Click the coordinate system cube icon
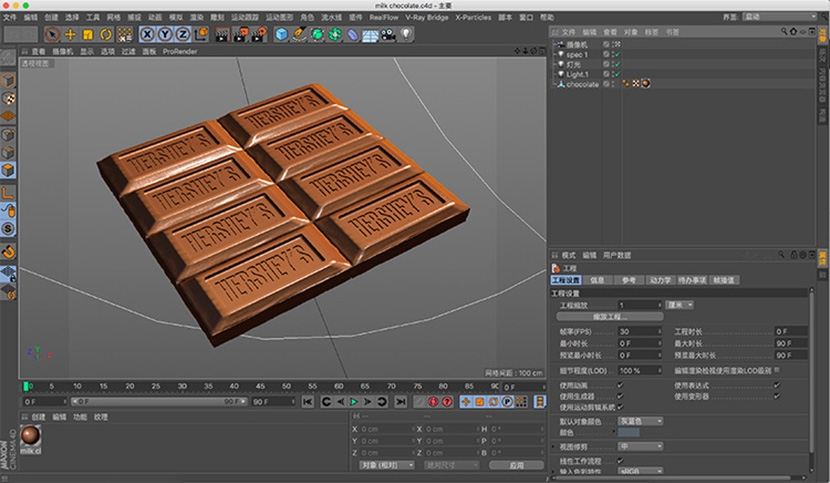Viewport: 830px width, 483px height. tap(201, 34)
